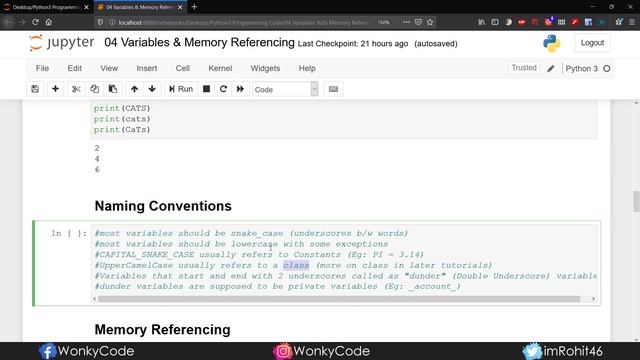Click the code cell horizontal scrollbar
The width and height of the screenshot is (640, 360).
click(x=339, y=299)
